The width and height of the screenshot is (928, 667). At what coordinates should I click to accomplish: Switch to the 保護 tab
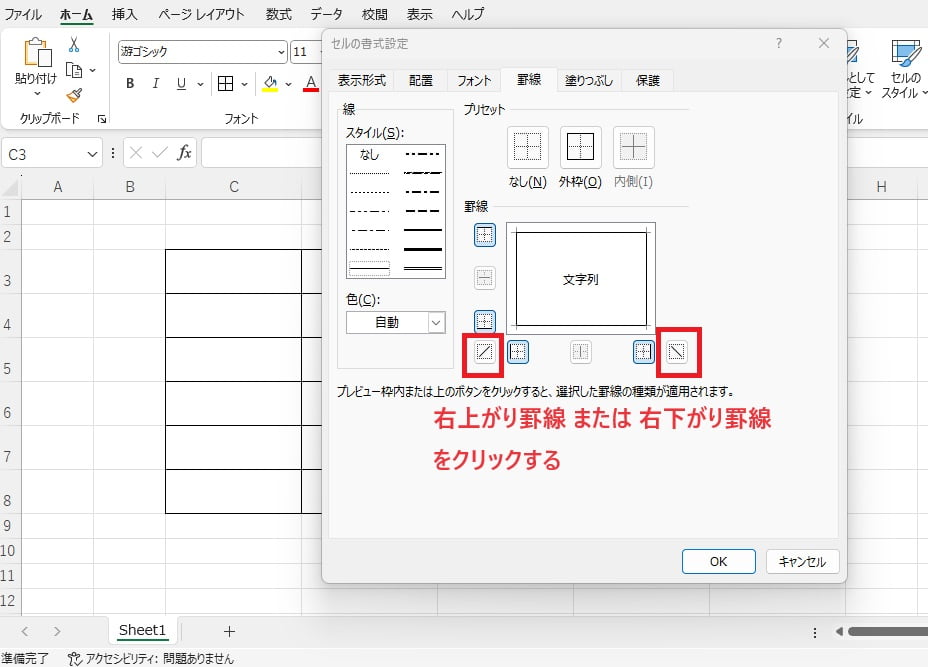coord(647,80)
